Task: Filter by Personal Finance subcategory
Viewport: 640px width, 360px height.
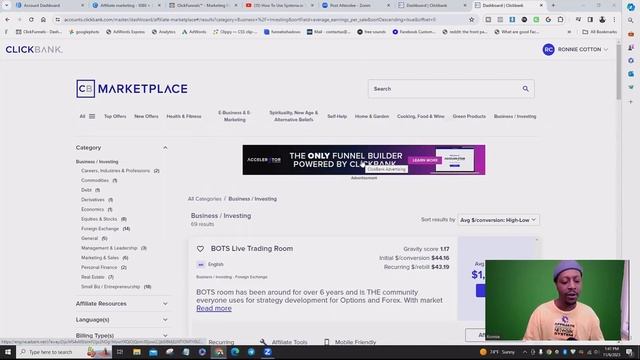Action: (99, 267)
